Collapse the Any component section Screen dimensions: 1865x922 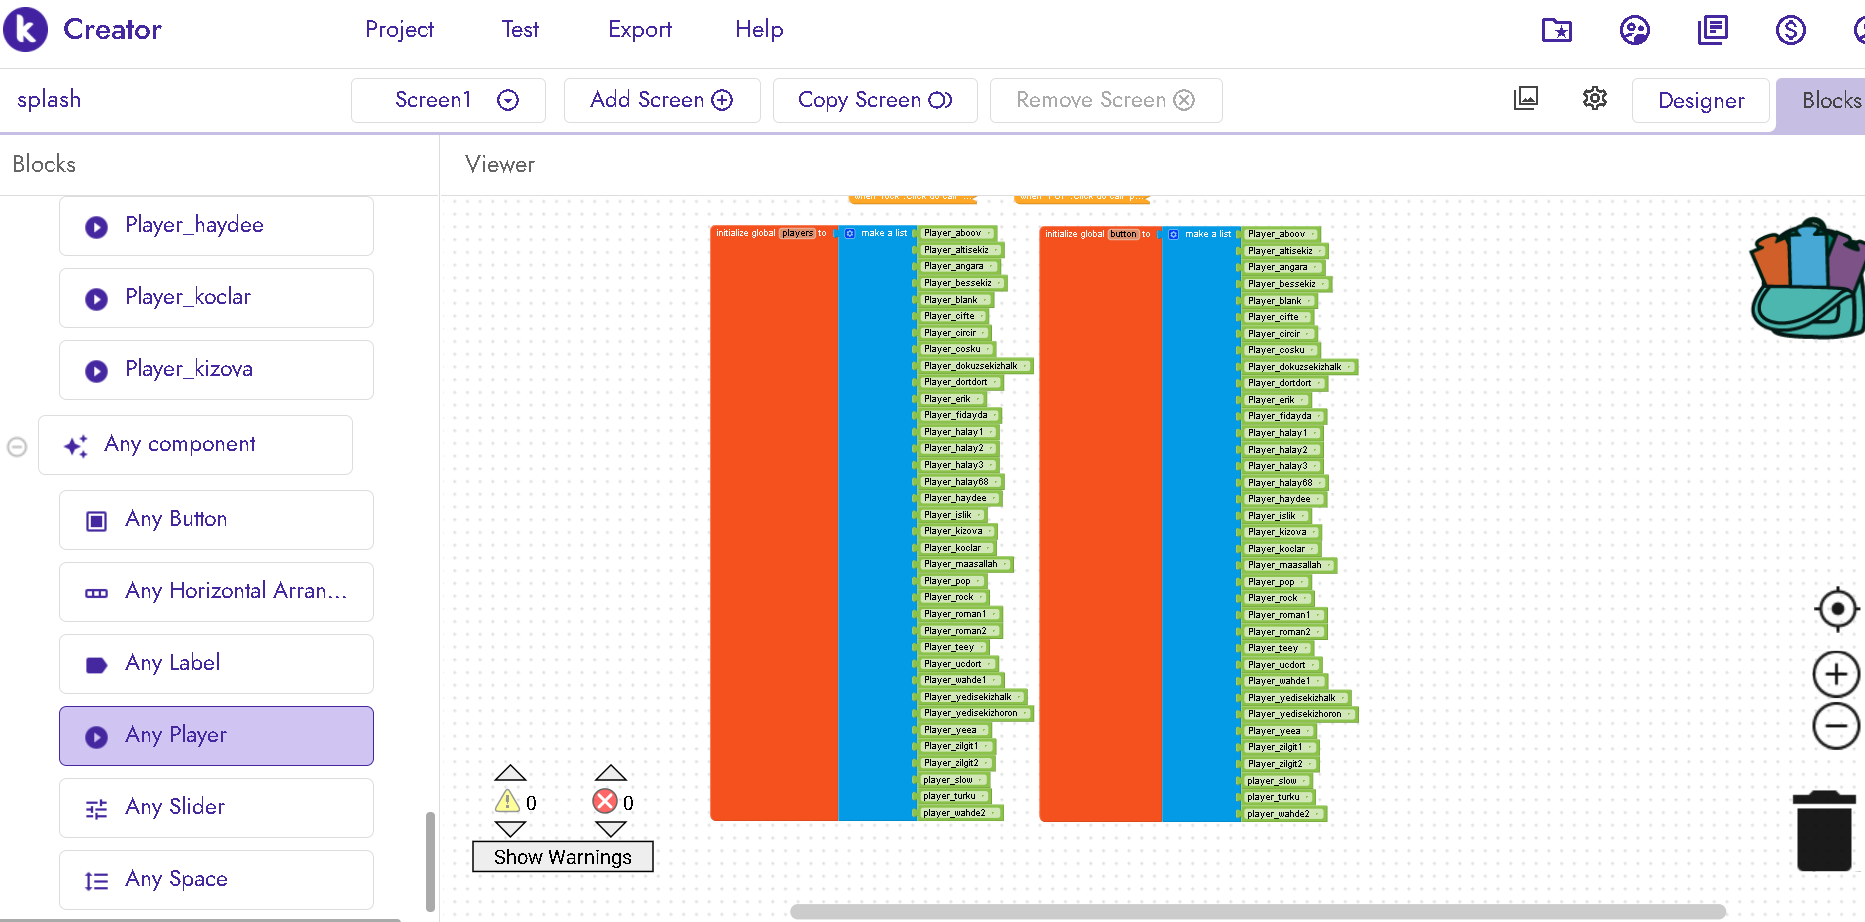(17, 447)
